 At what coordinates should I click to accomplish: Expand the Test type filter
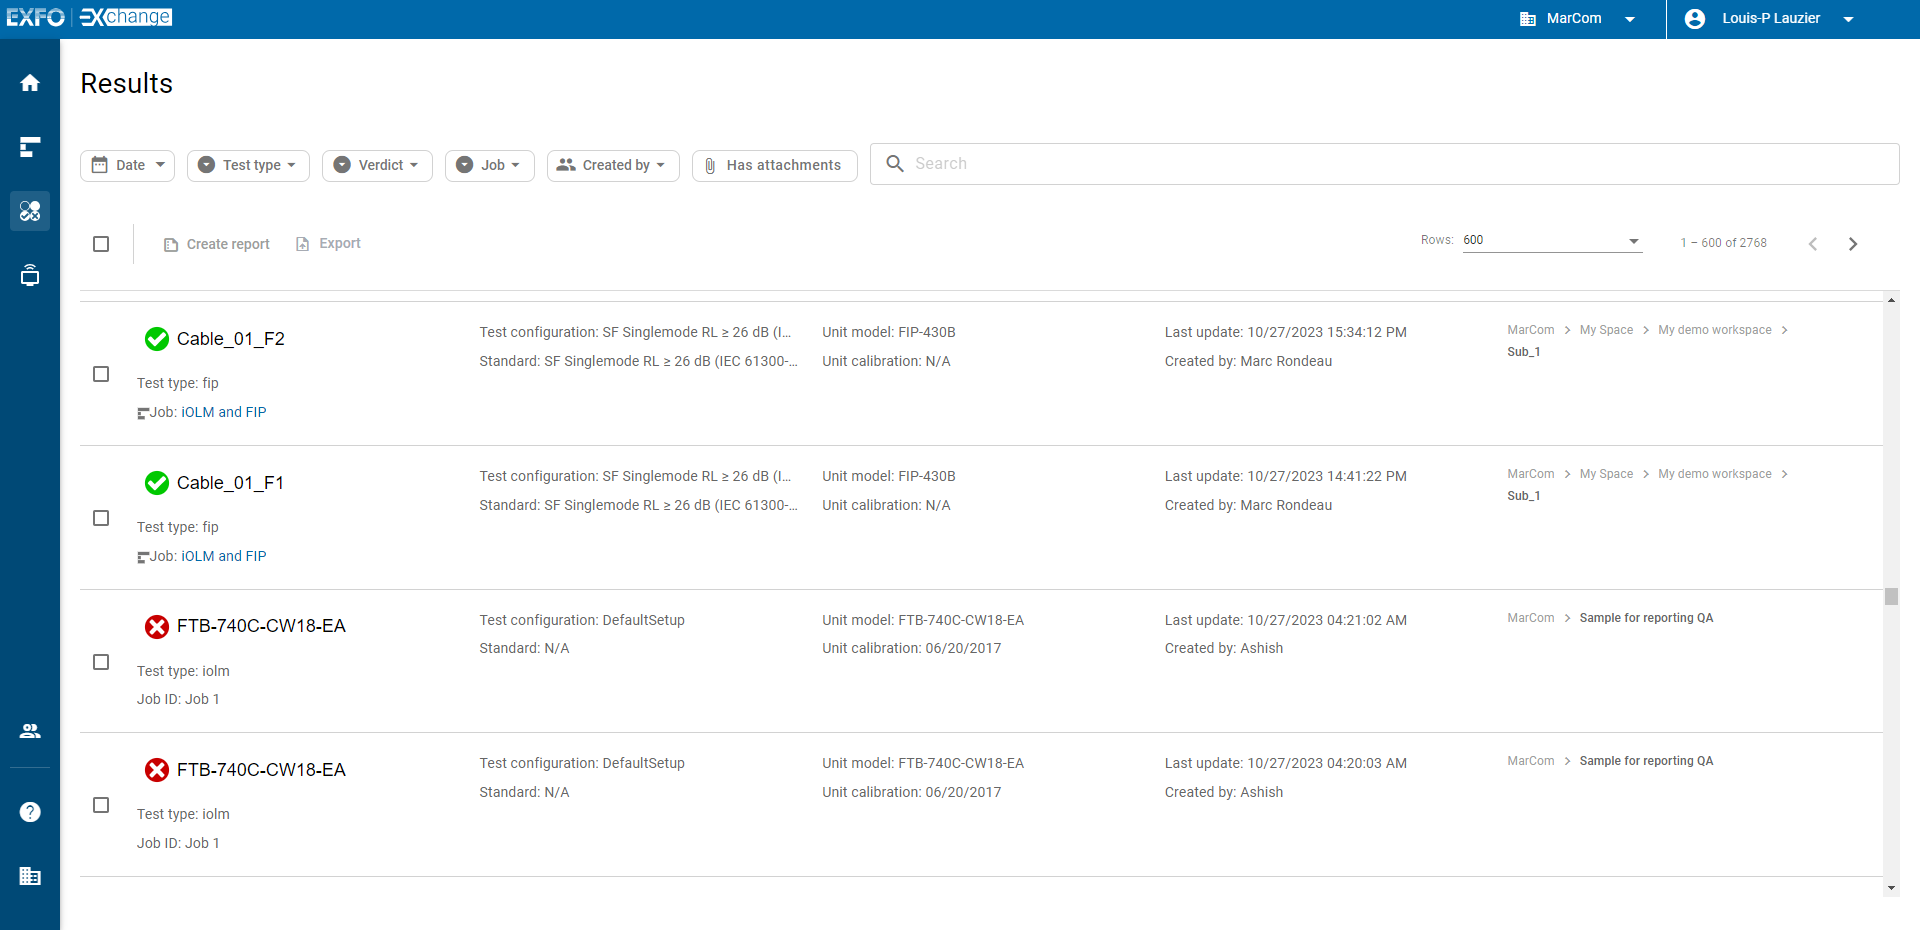248,165
